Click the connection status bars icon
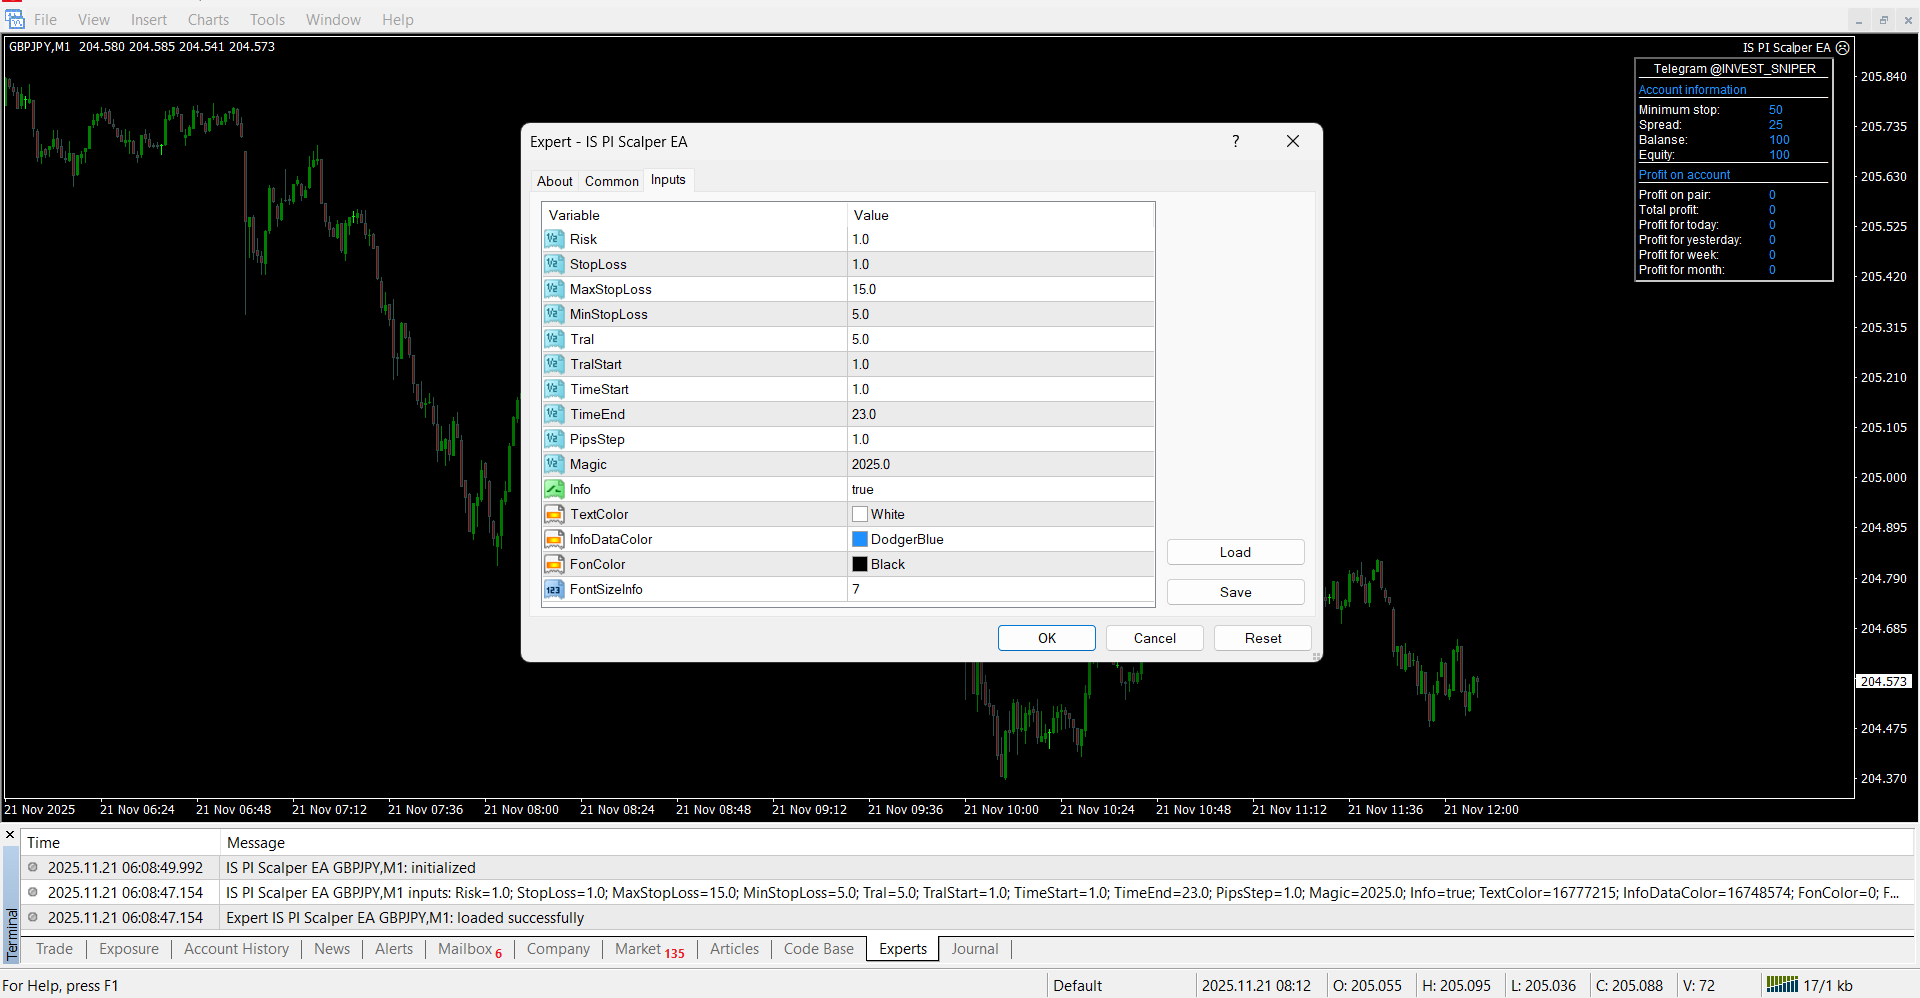The width and height of the screenshot is (1920, 998). 1781,985
